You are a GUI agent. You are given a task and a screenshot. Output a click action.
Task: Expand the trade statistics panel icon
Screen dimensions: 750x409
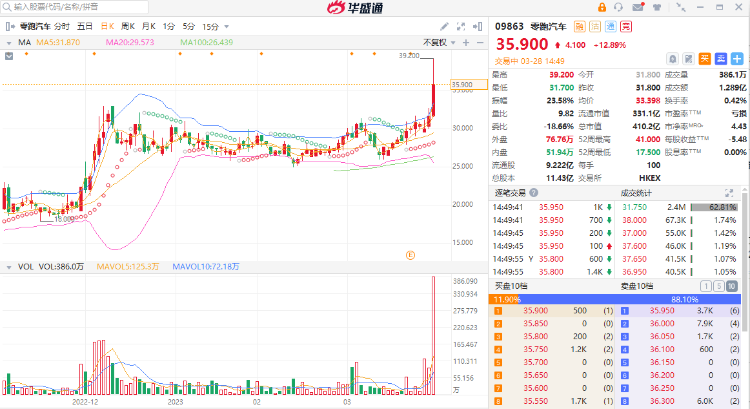point(729,193)
